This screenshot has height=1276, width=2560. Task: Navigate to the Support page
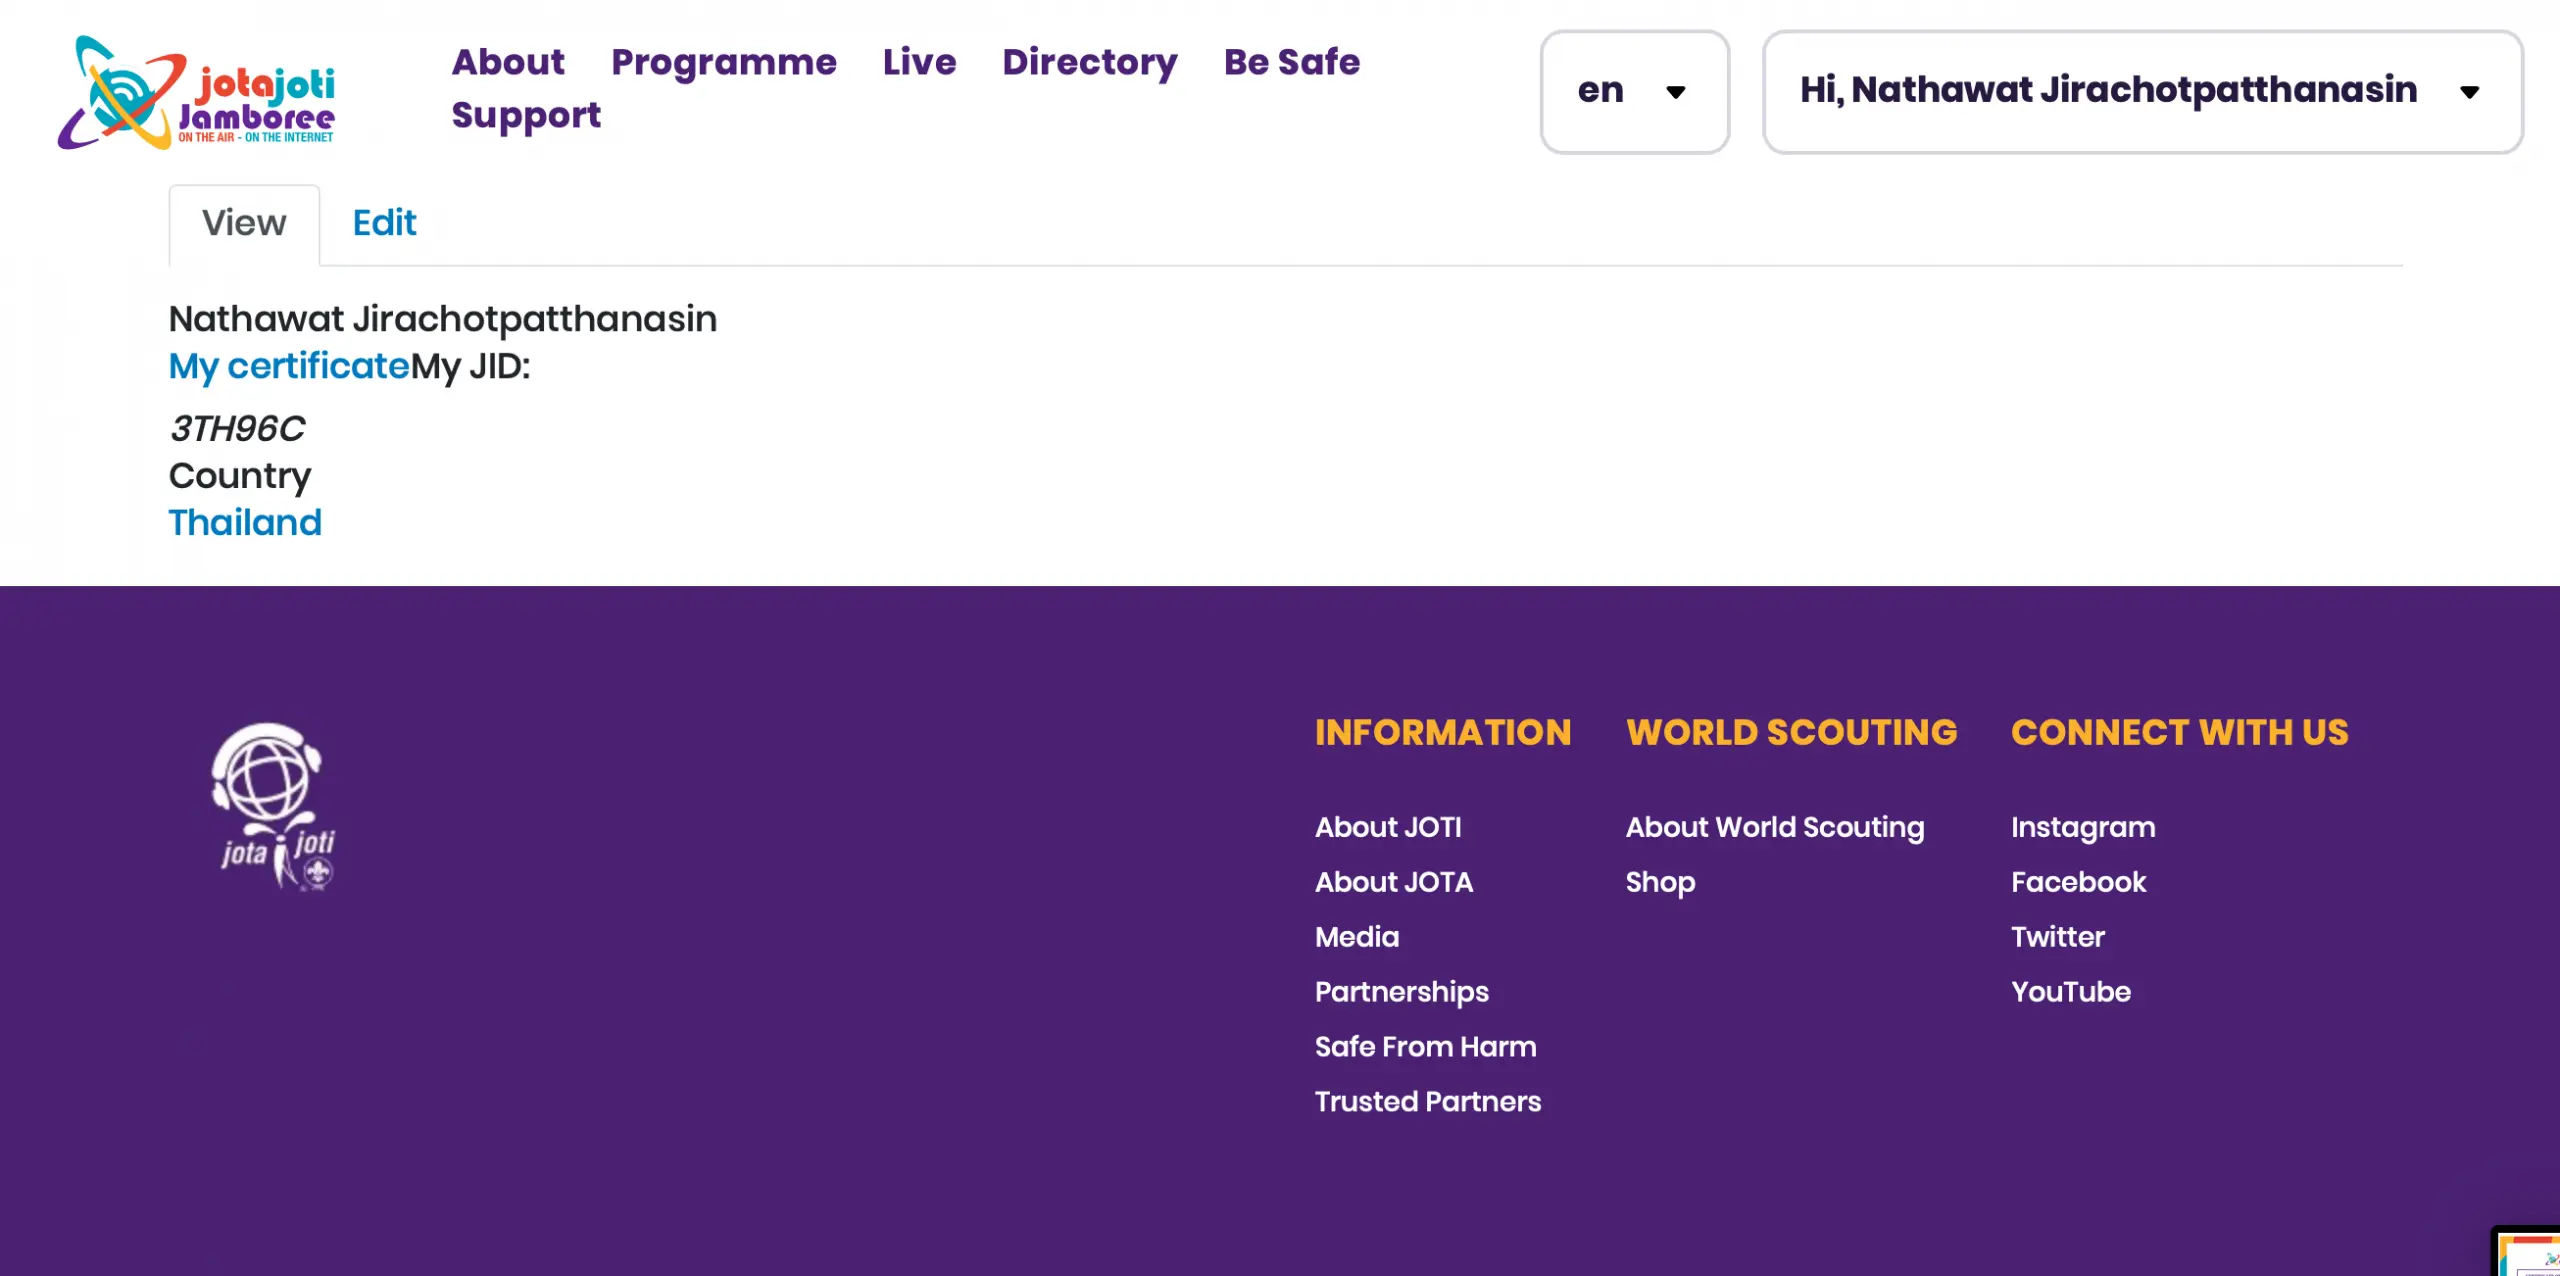526,115
